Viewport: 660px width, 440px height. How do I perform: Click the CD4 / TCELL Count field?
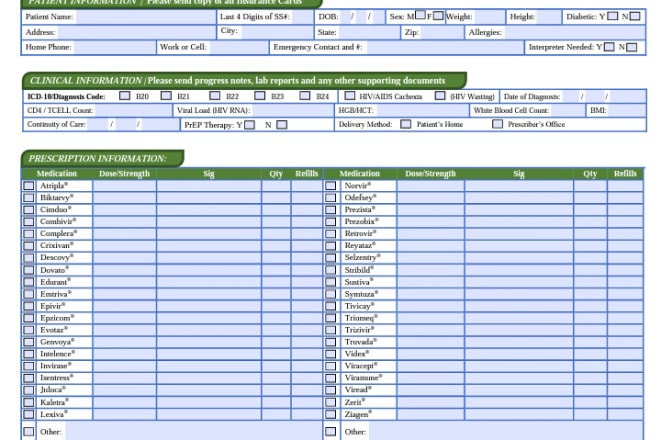(x=133, y=110)
